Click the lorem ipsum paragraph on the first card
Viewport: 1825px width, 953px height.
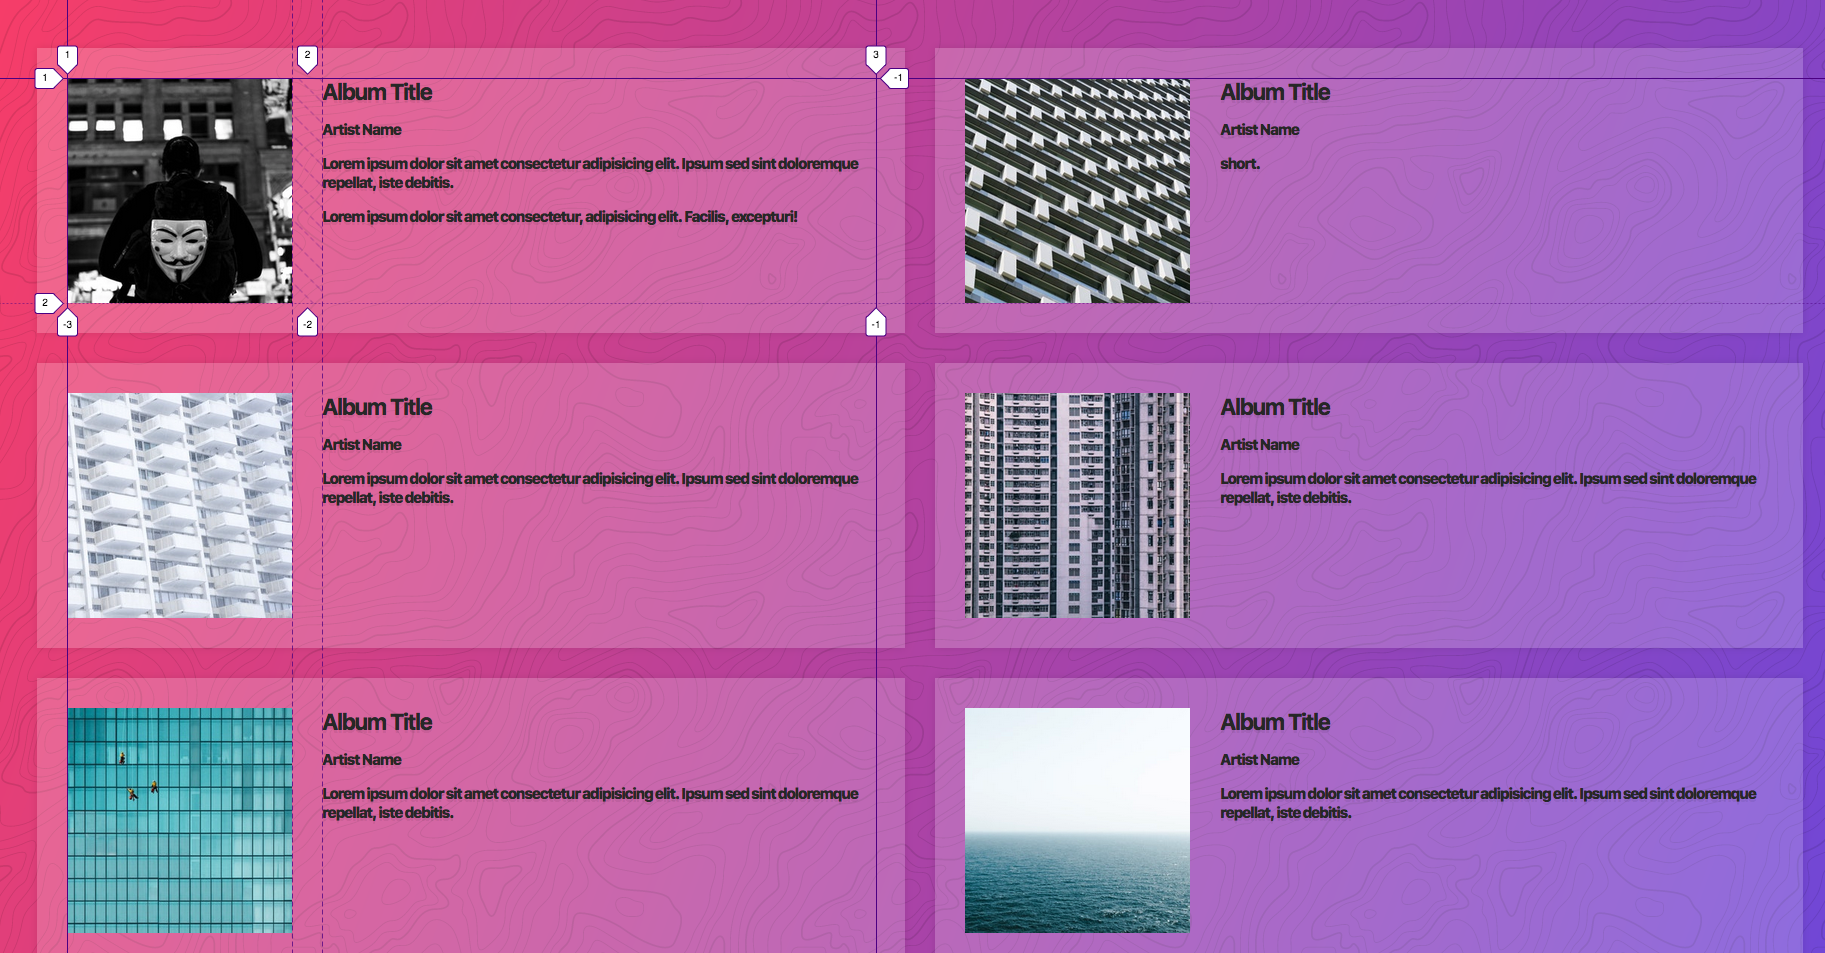(x=590, y=174)
